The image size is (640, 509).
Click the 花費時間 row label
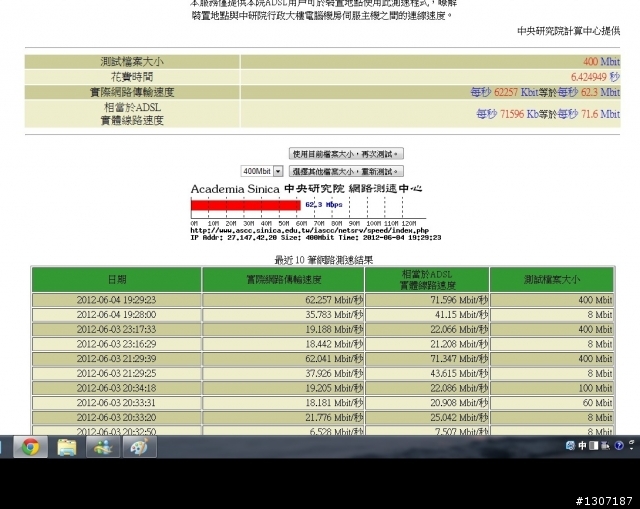(x=132, y=77)
